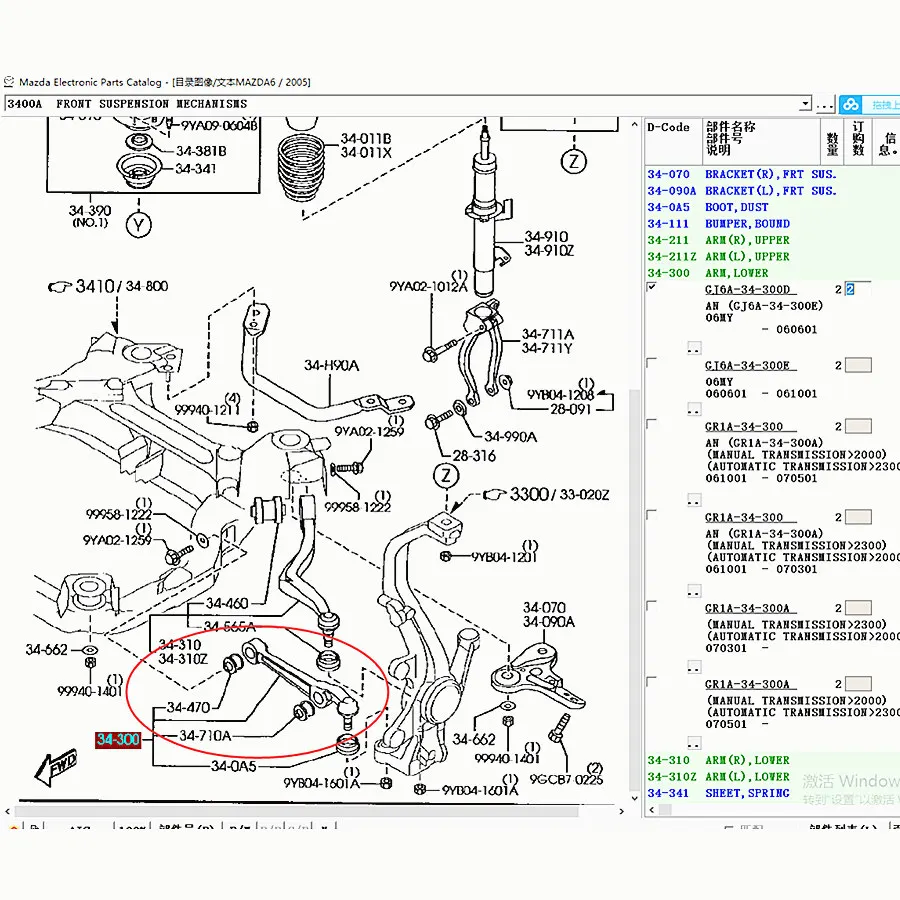This screenshot has height=900, width=900.
Task: Select the 34-310 ARM(R), LOWER list row
Action: [x=772, y=760]
